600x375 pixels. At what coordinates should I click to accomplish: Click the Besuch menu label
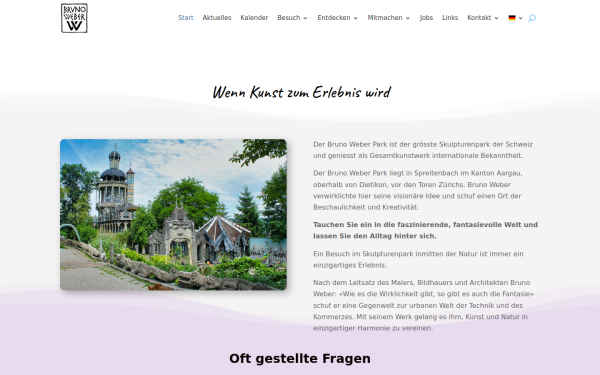(x=289, y=18)
